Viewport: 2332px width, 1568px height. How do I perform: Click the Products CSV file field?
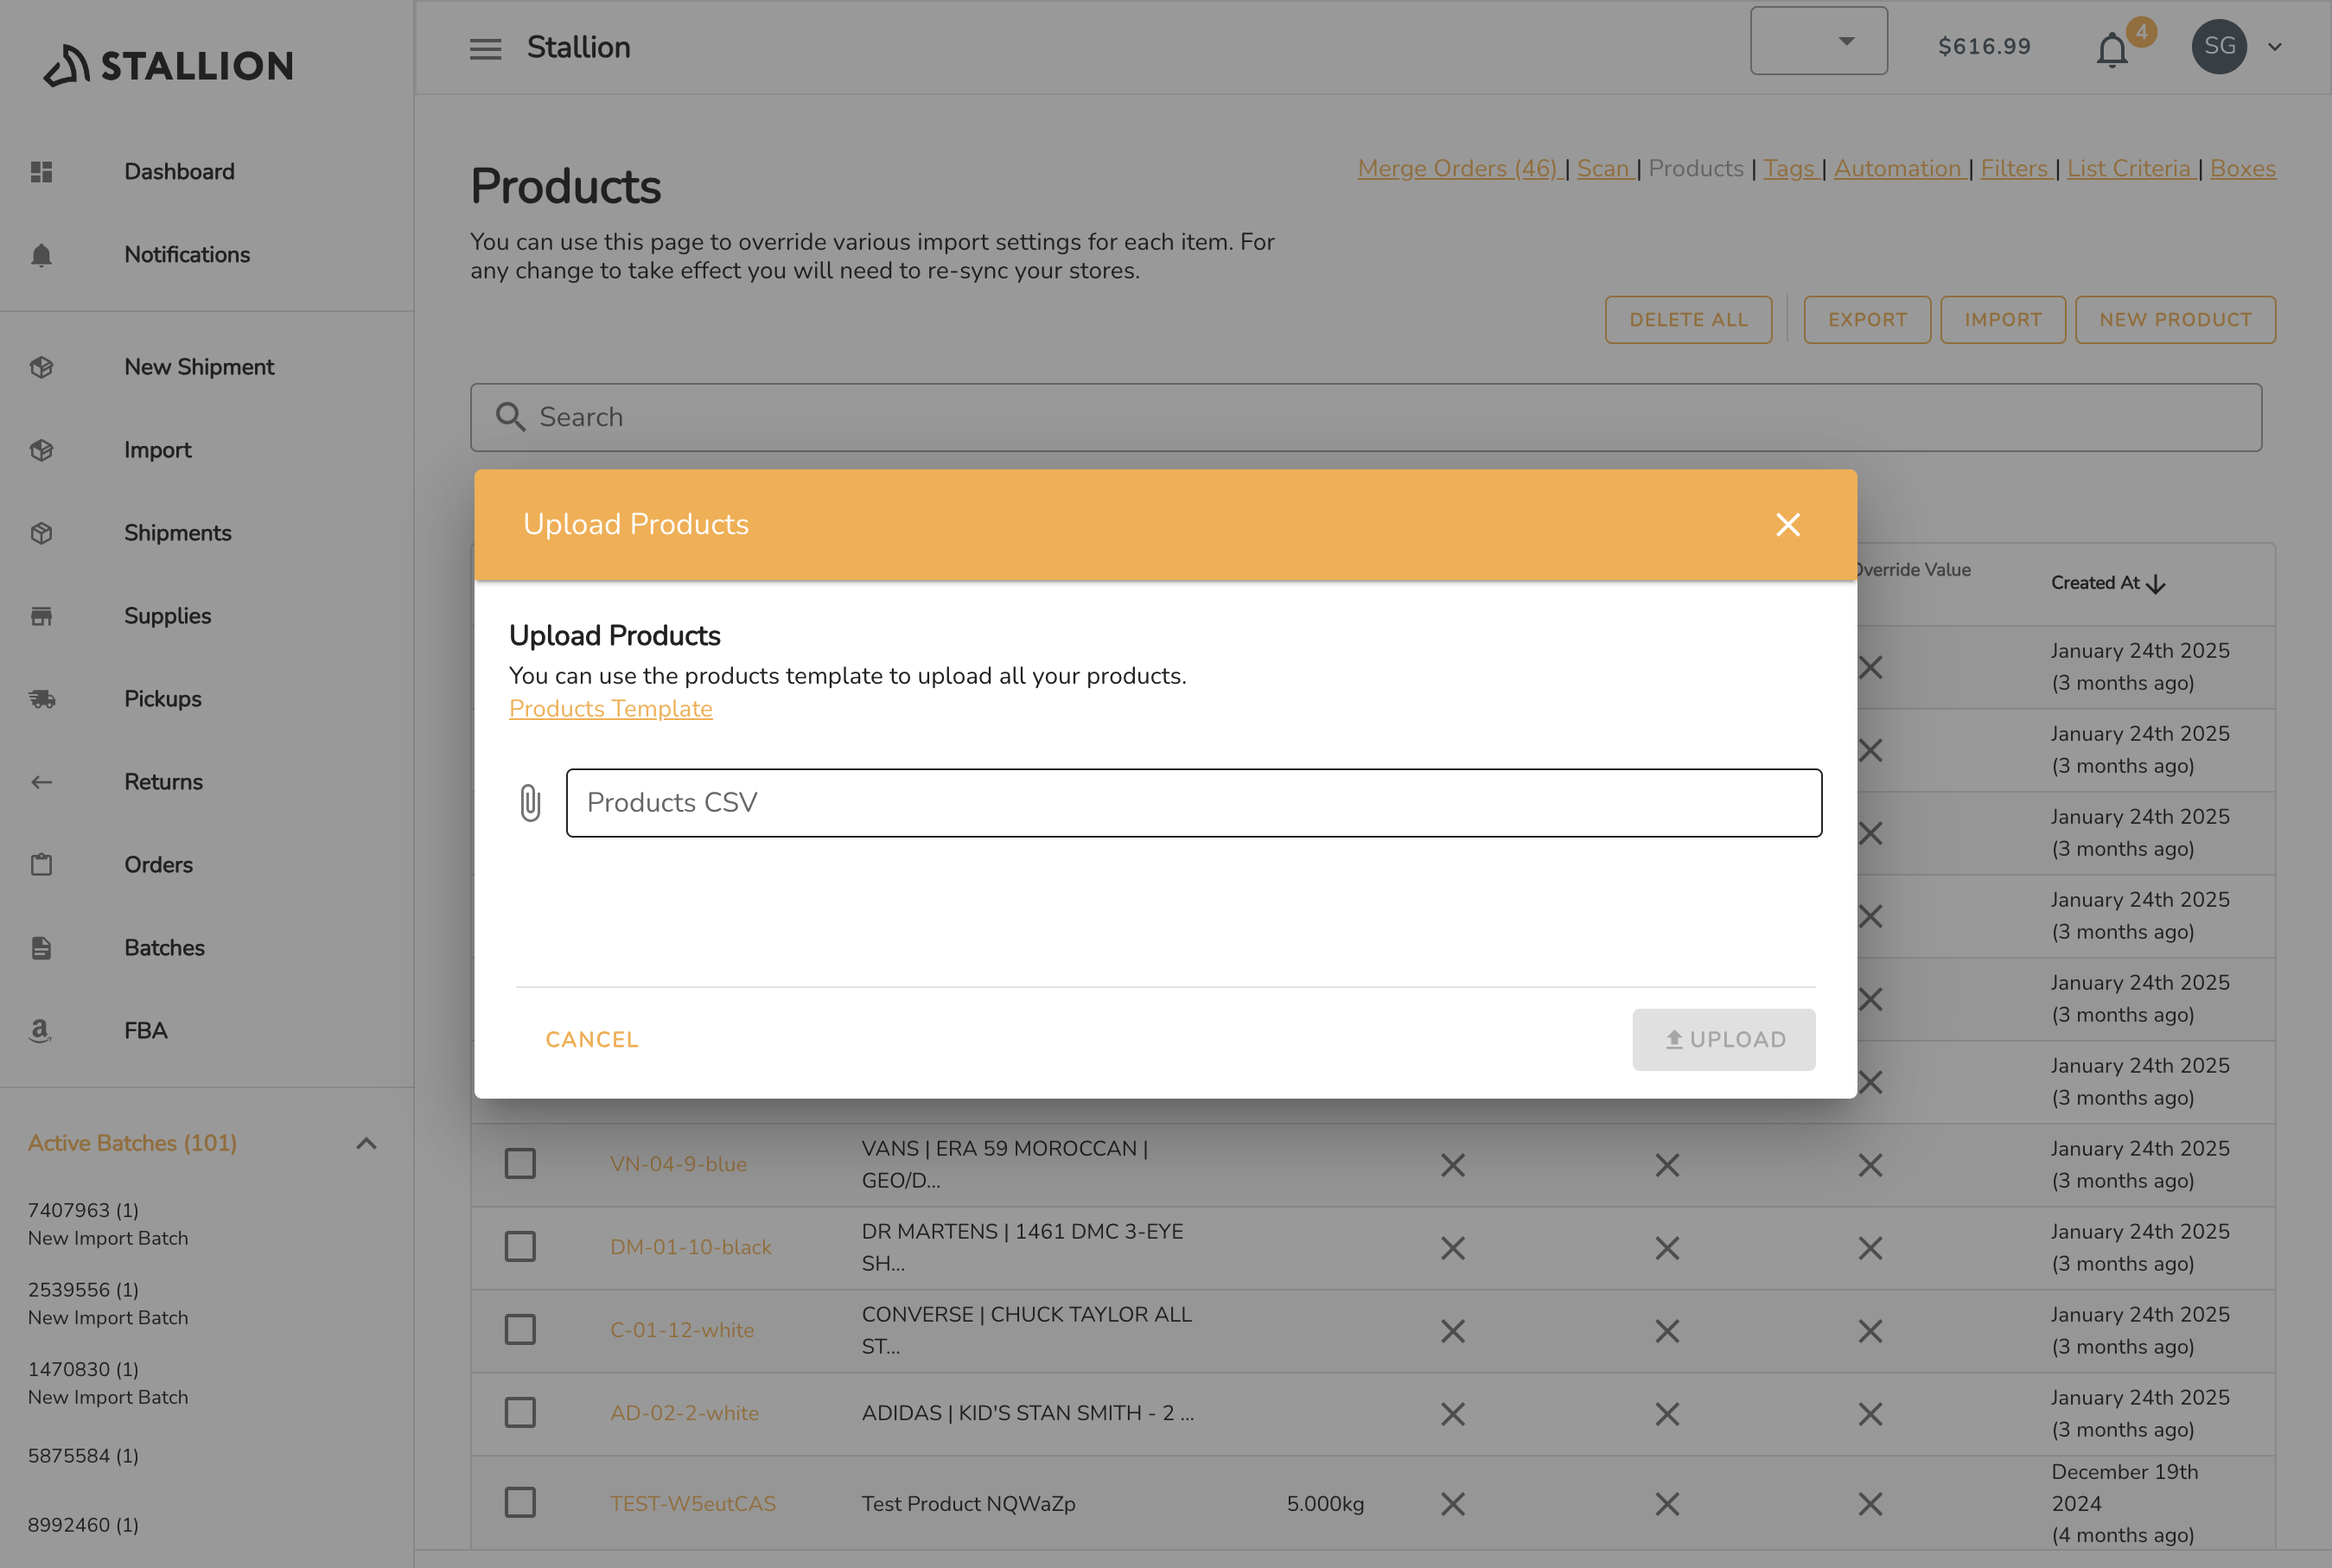click(x=1194, y=803)
